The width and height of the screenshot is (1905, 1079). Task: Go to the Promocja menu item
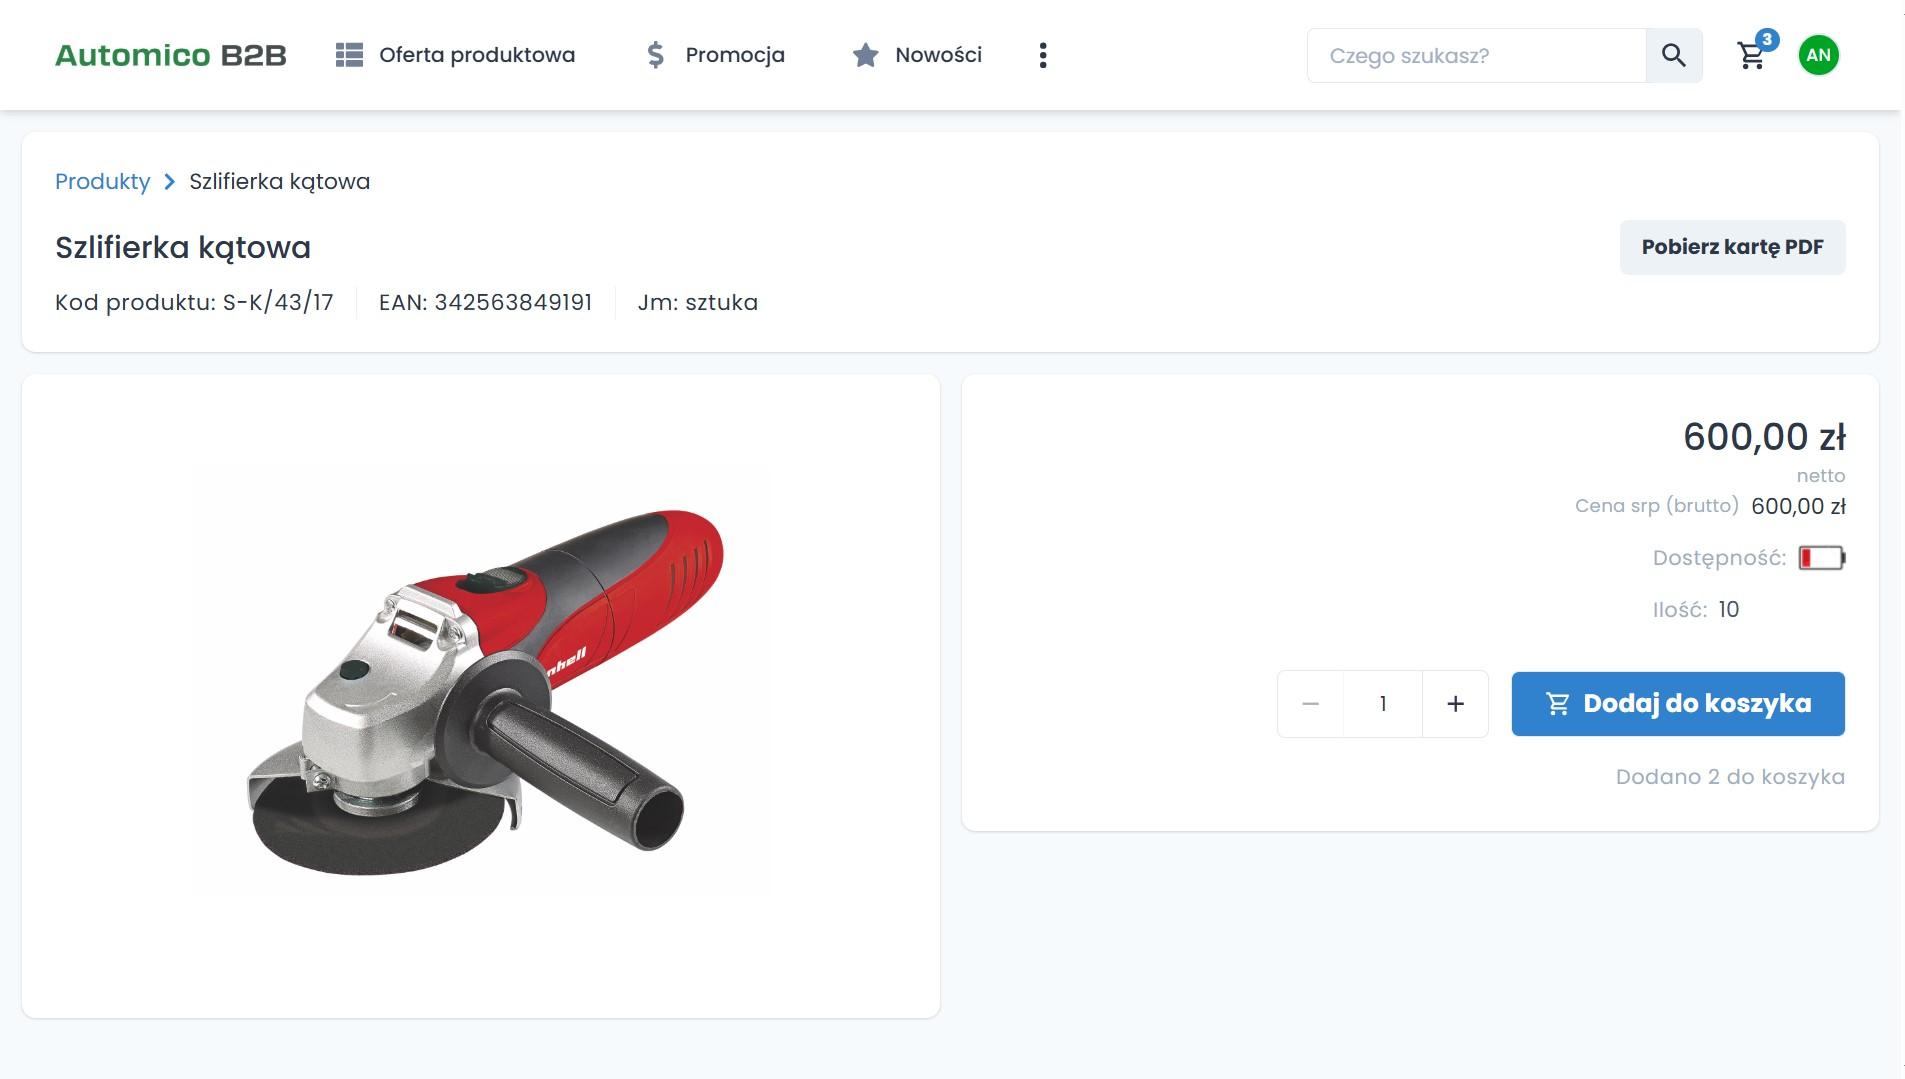[734, 55]
